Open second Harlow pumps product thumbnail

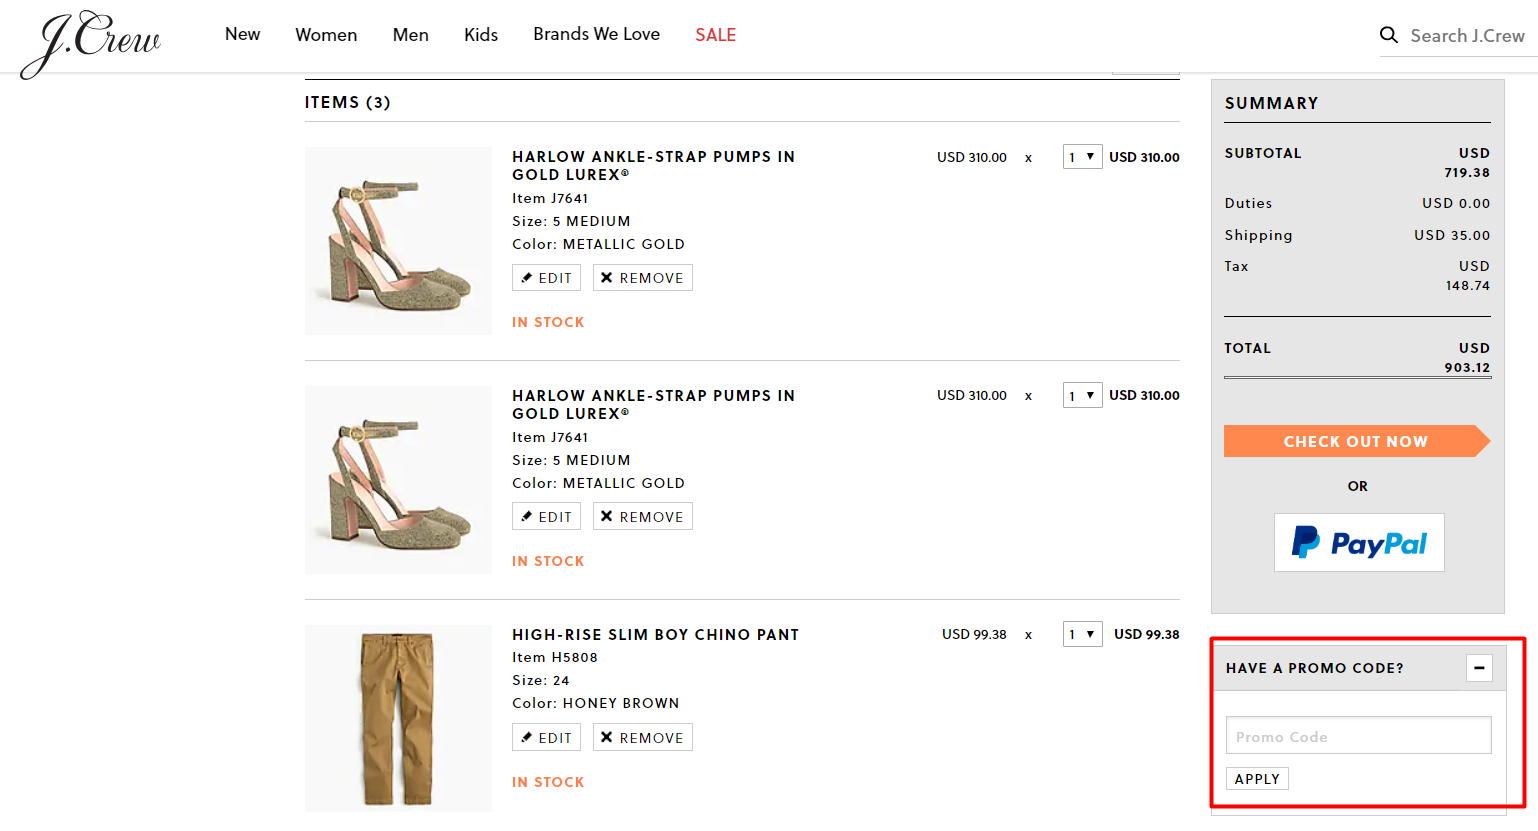click(x=398, y=480)
